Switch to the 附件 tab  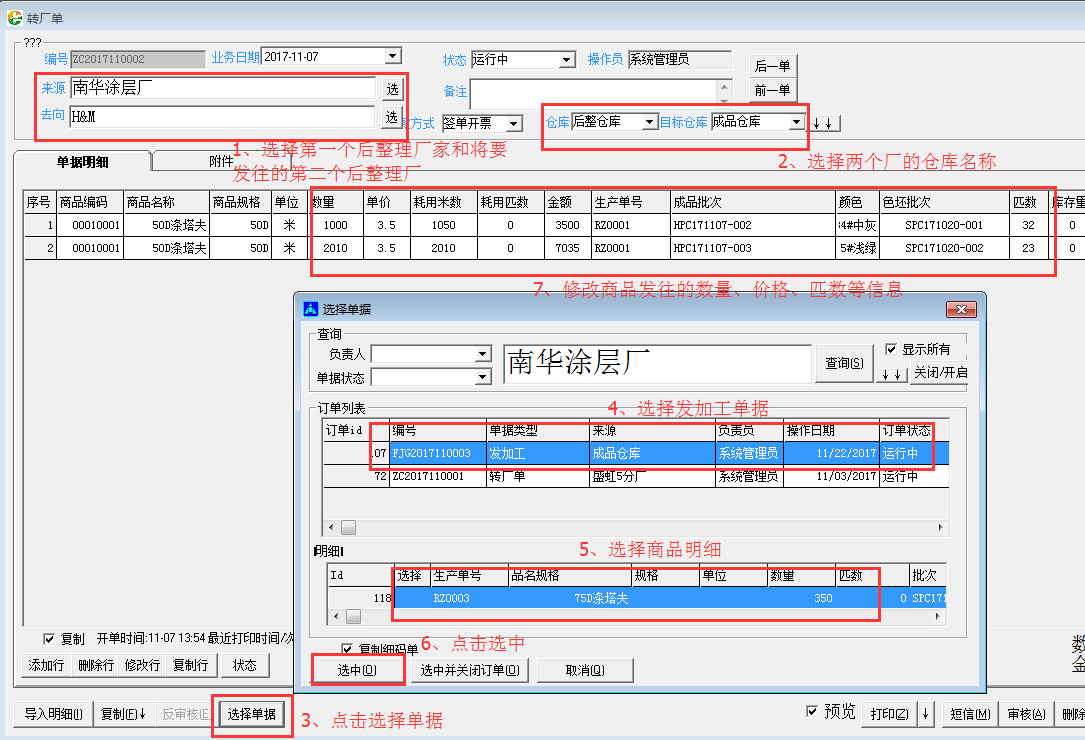point(221,161)
